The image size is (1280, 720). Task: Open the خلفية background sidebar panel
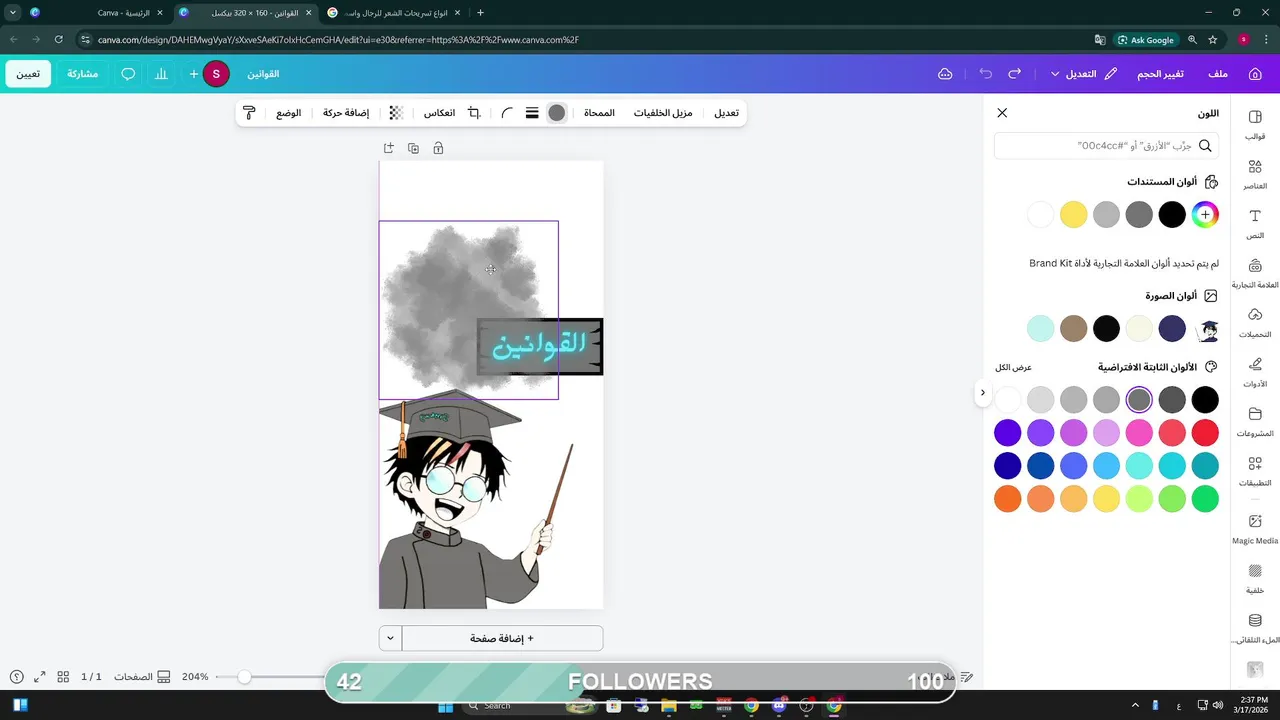[1255, 578]
